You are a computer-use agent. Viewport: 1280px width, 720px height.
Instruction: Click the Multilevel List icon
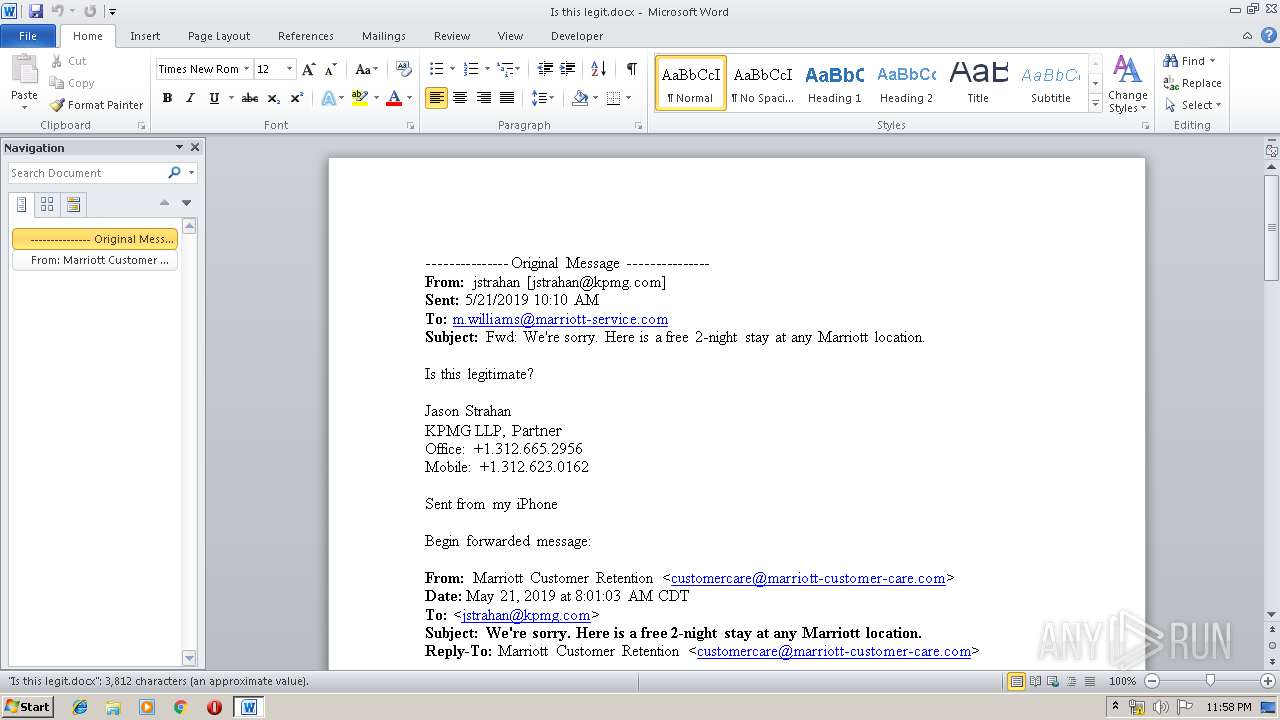[x=505, y=69]
